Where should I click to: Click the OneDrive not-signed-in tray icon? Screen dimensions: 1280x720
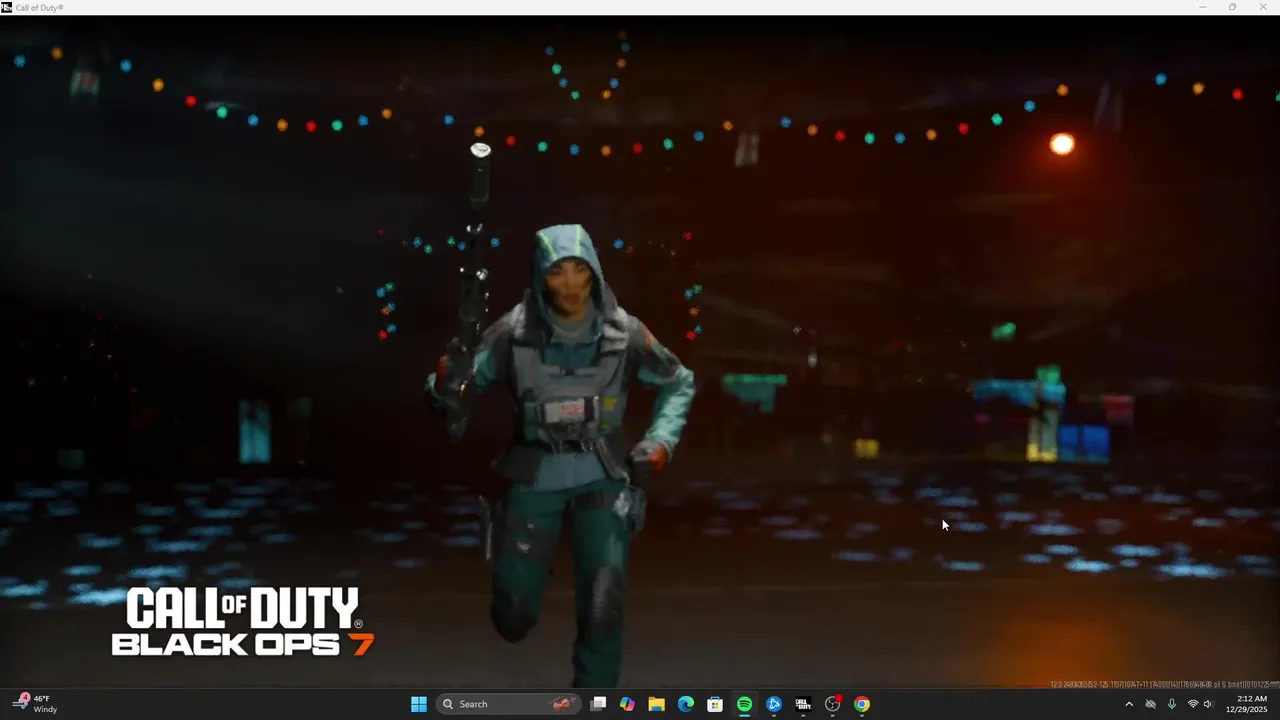tap(1150, 704)
